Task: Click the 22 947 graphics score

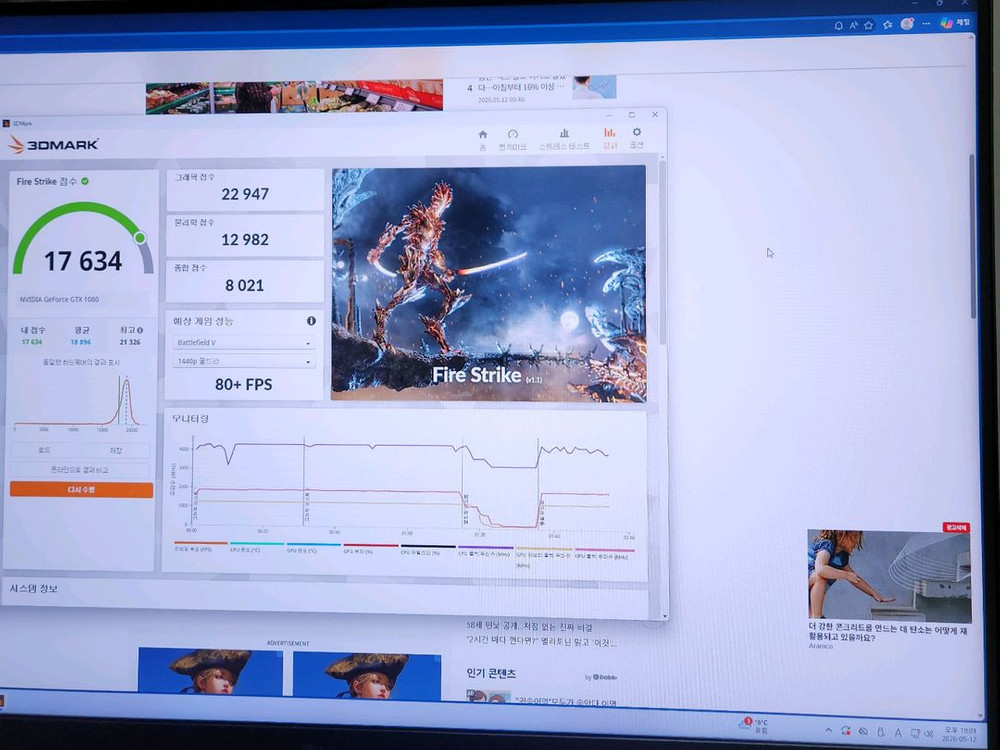Action: click(x=245, y=194)
